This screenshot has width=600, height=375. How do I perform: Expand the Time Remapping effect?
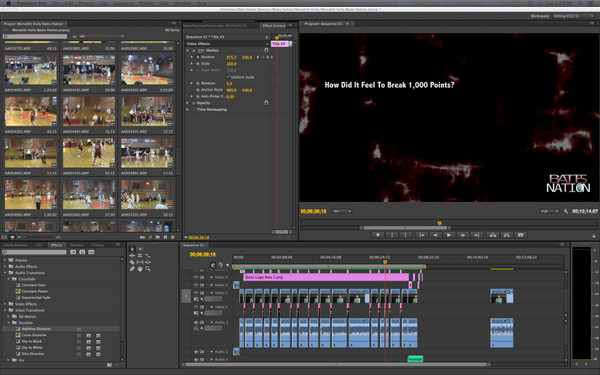(188, 109)
